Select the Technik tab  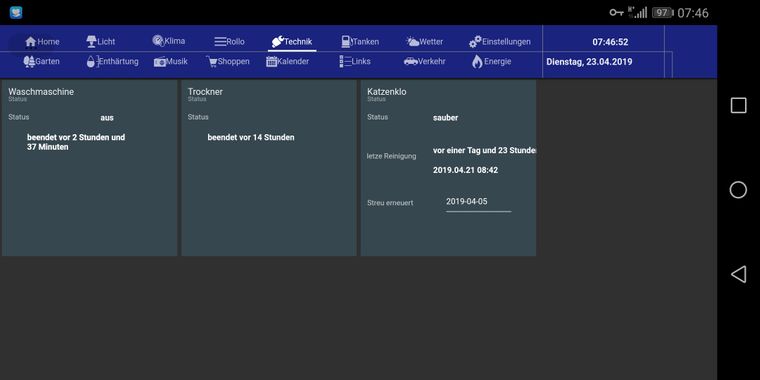(292, 42)
